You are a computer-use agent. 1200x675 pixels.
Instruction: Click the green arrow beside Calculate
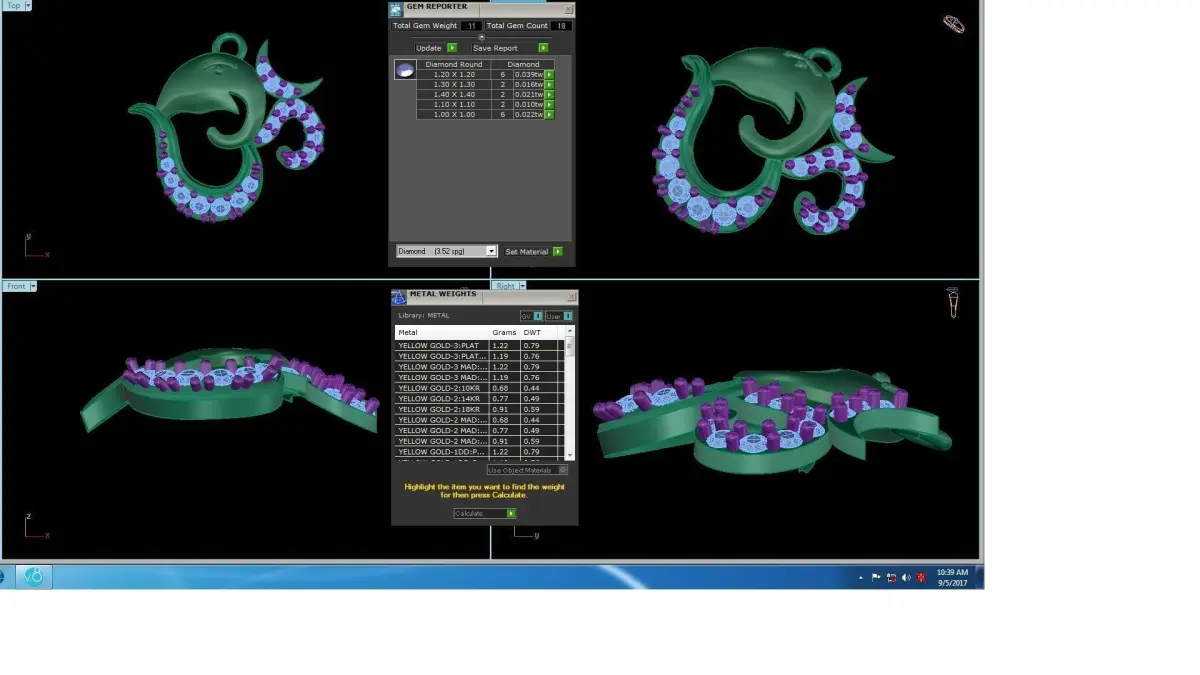coord(511,513)
